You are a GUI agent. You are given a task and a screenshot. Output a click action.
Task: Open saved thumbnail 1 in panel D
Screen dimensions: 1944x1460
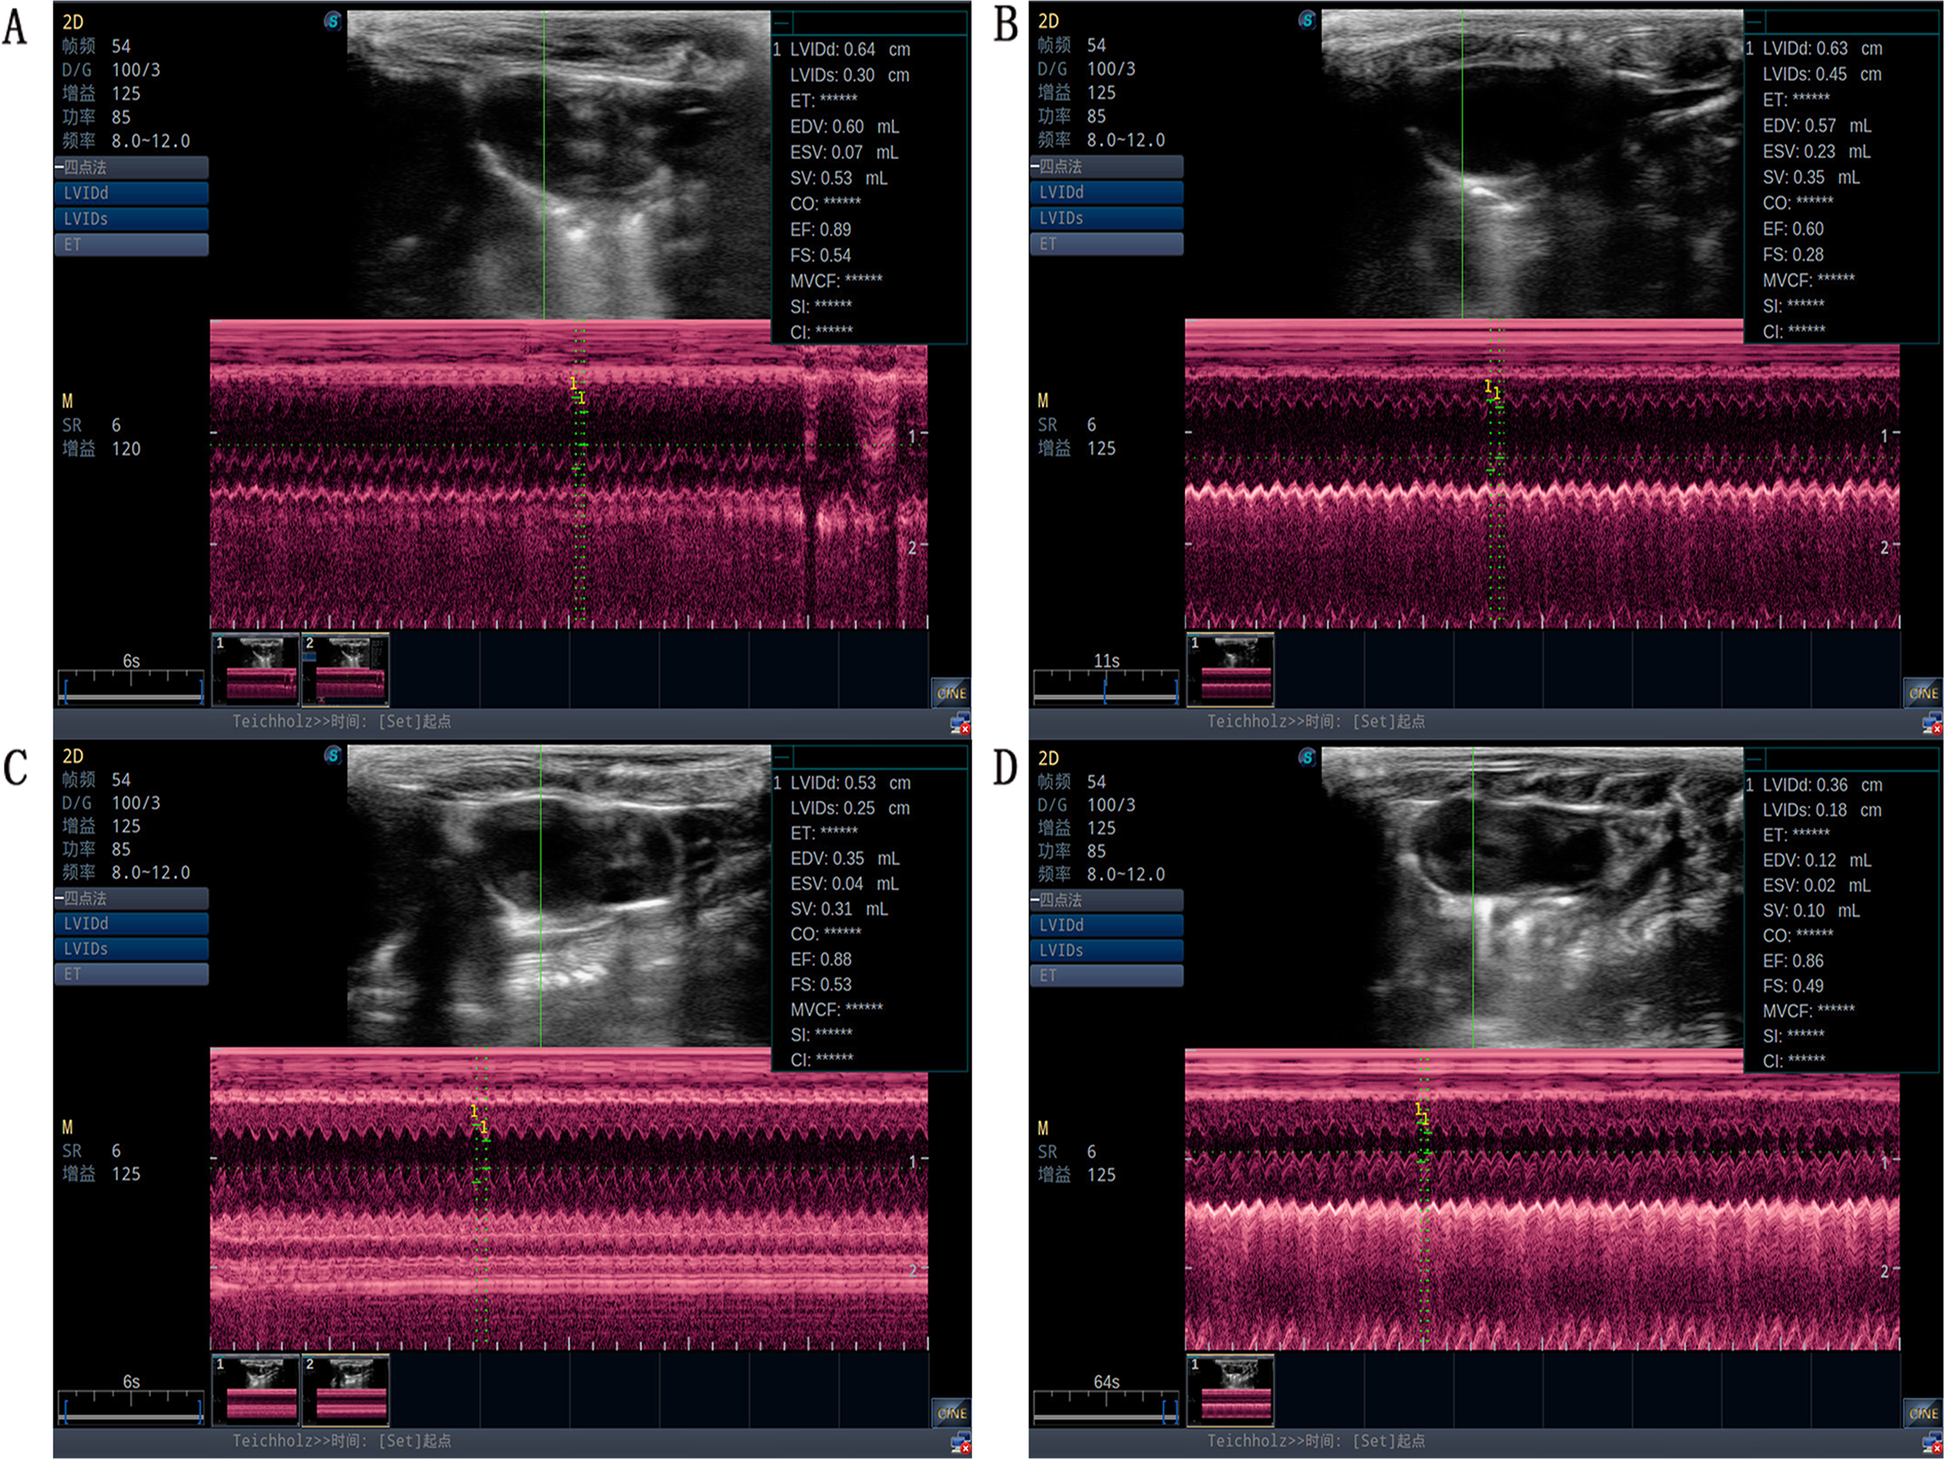(x=1230, y=1389)
